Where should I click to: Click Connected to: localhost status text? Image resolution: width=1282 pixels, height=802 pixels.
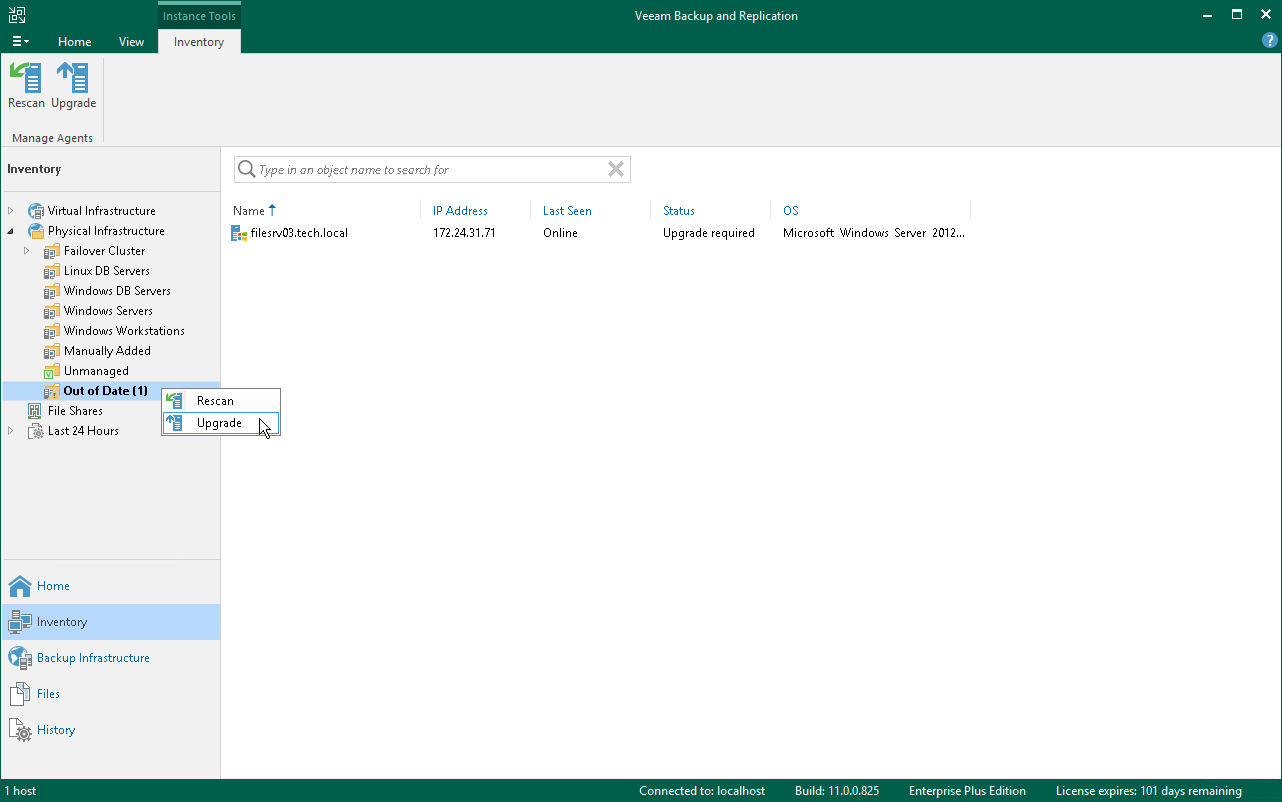coord(702,791)
